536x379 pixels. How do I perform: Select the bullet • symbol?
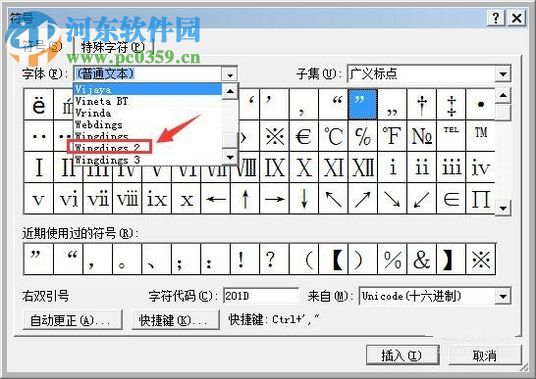[x=481, y=104]
